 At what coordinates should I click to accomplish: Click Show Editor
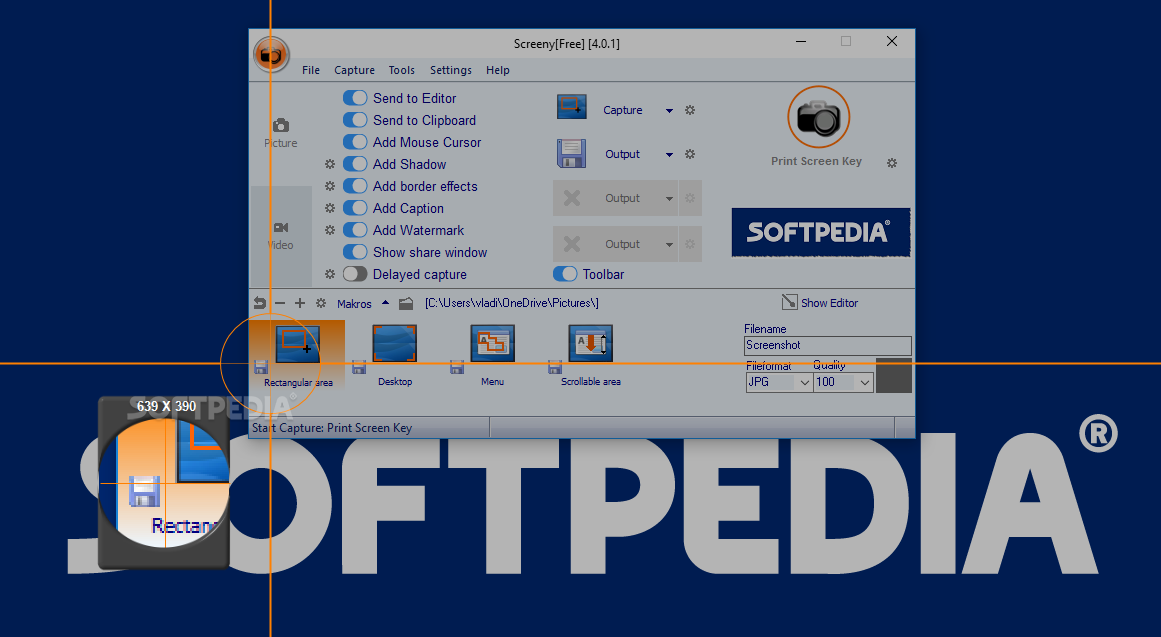pos(820,302)
